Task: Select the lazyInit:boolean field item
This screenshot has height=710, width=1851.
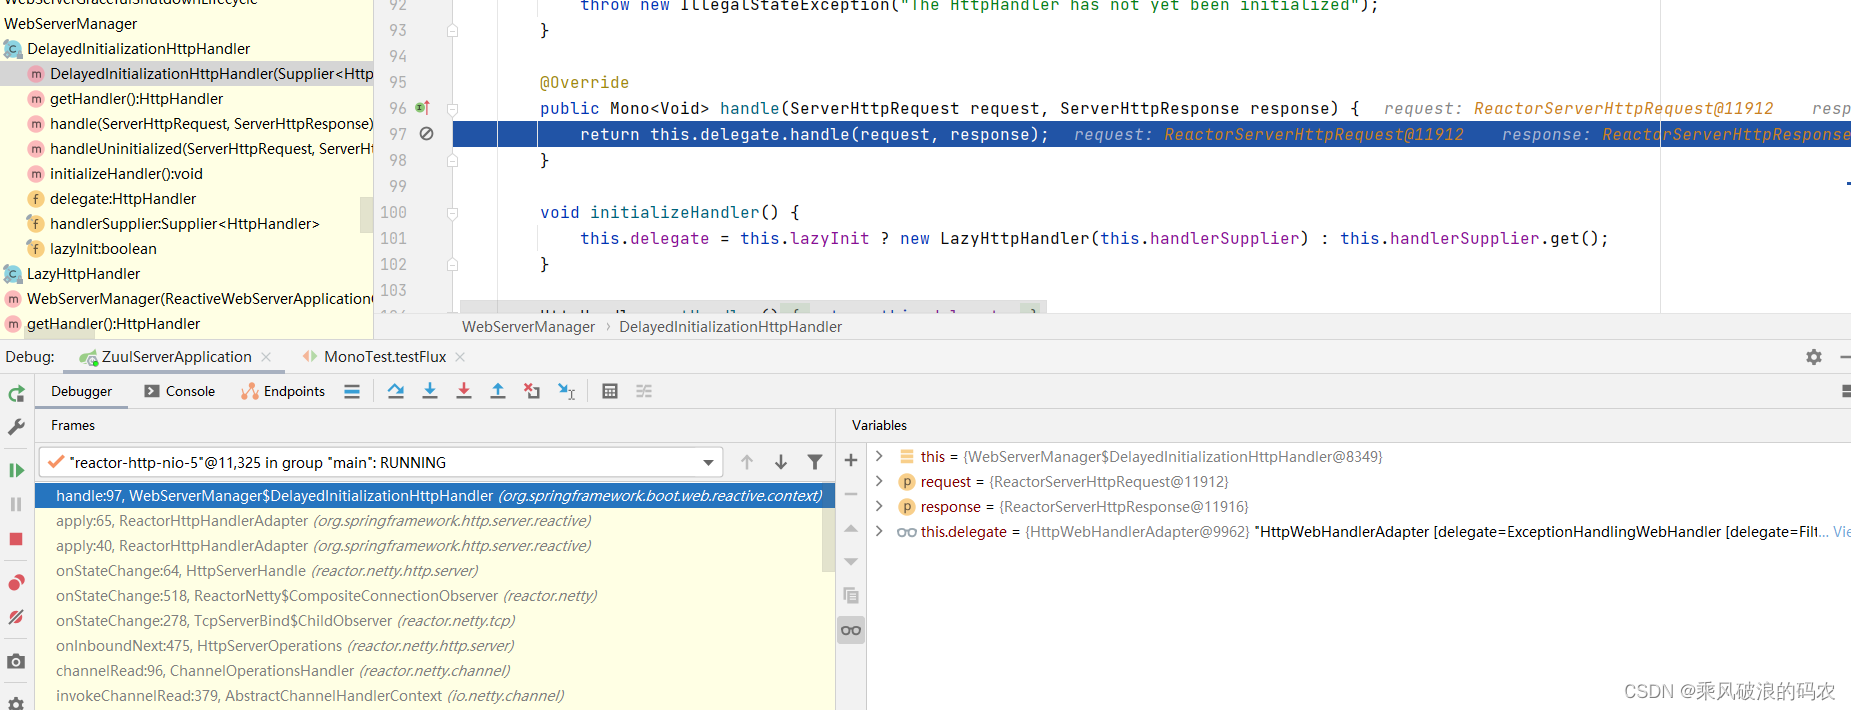Action: 103,248
